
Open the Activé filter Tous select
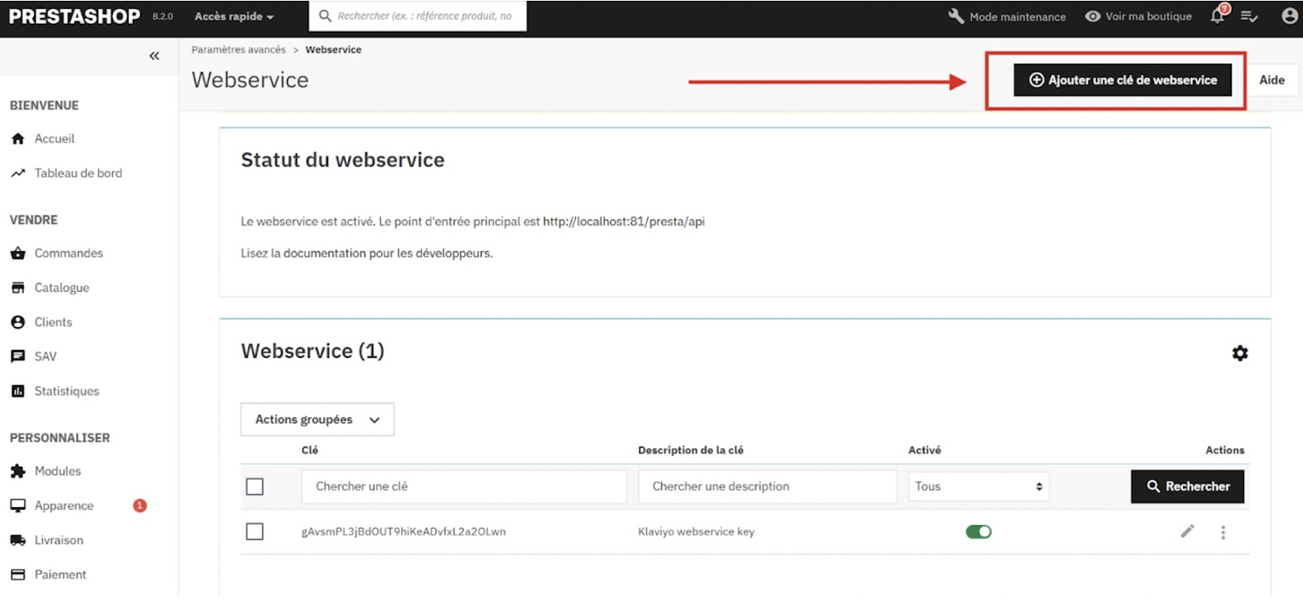978,486
